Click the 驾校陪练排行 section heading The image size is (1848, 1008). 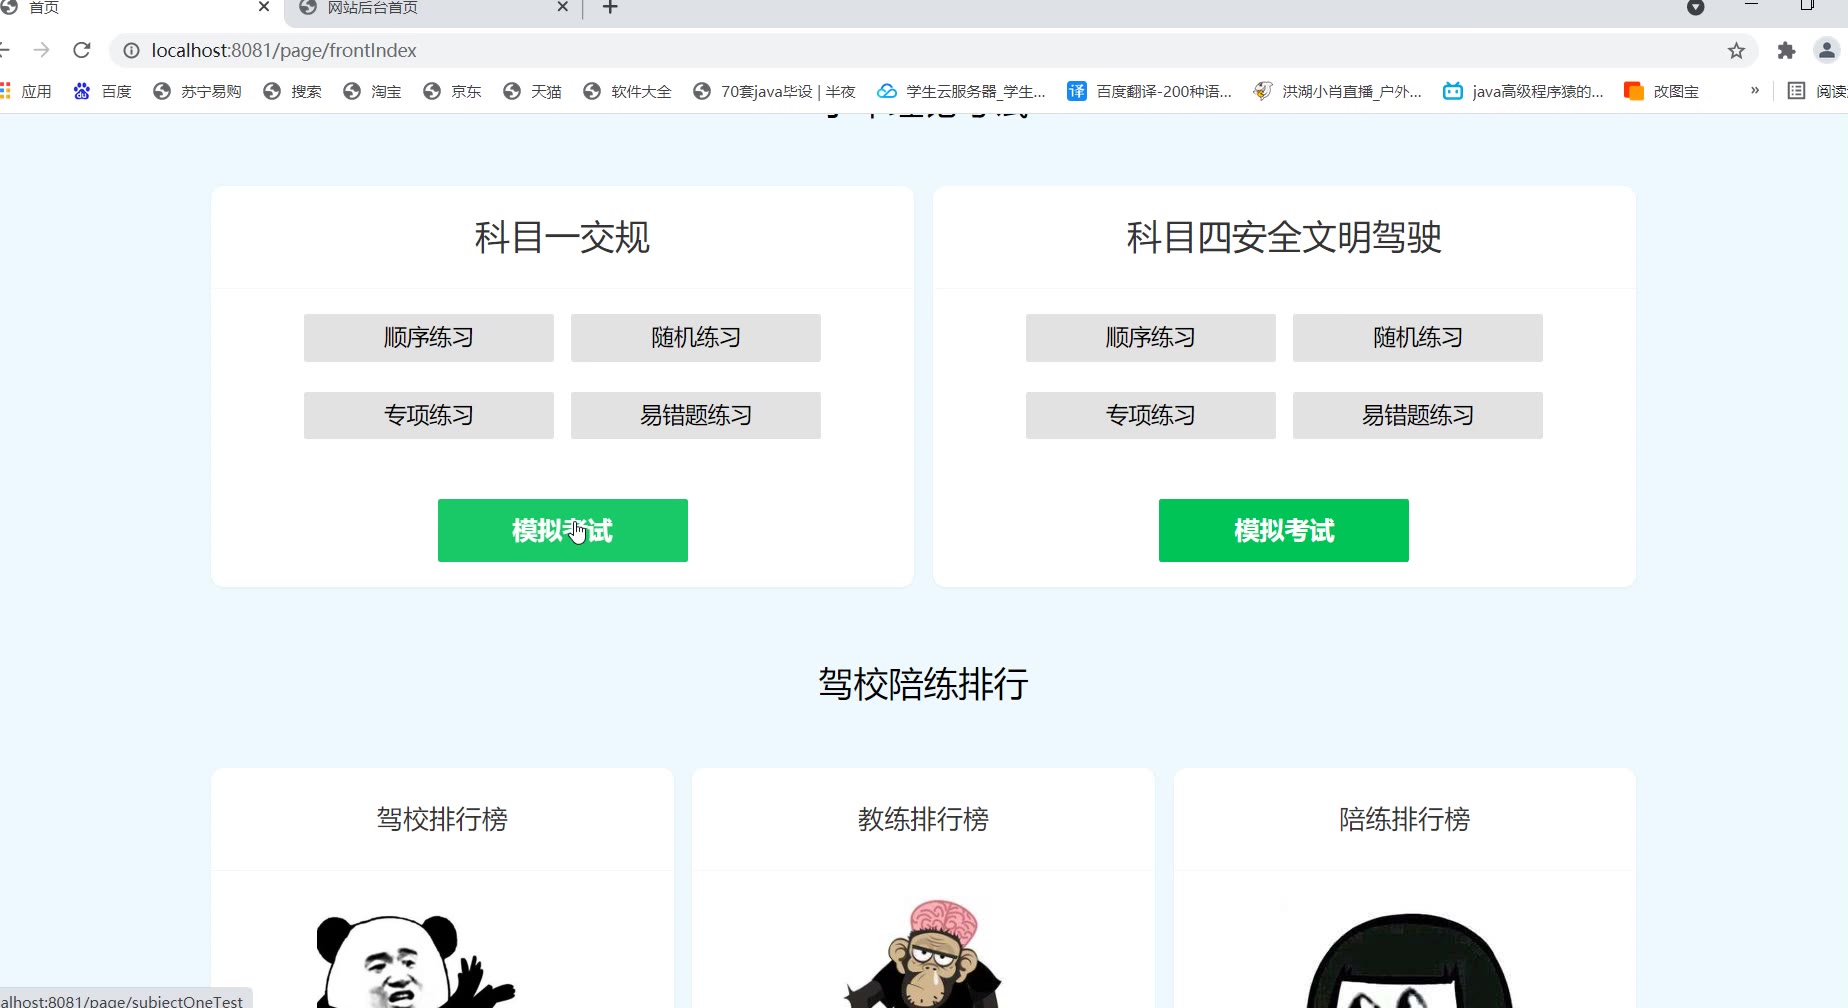tap(923, 685)
